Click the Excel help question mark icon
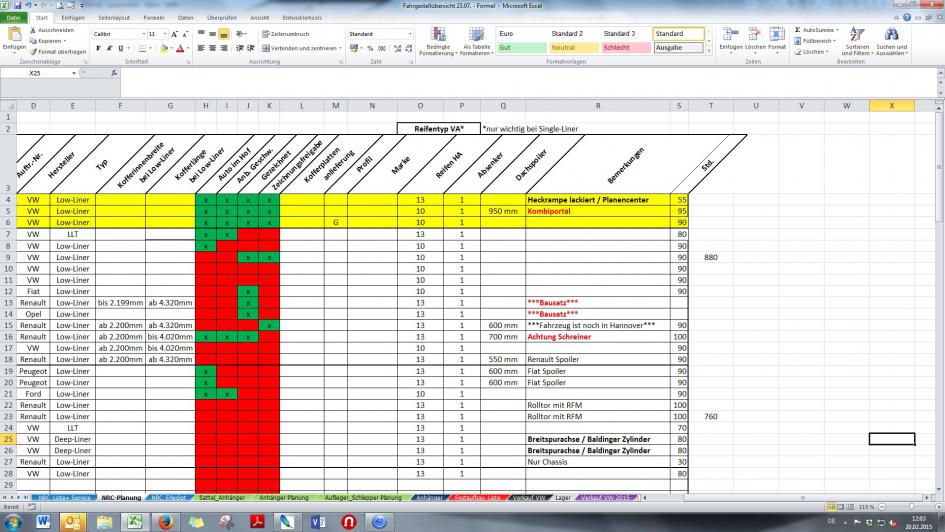This screenshot has width=945, height=532. (x=906, y=18)
